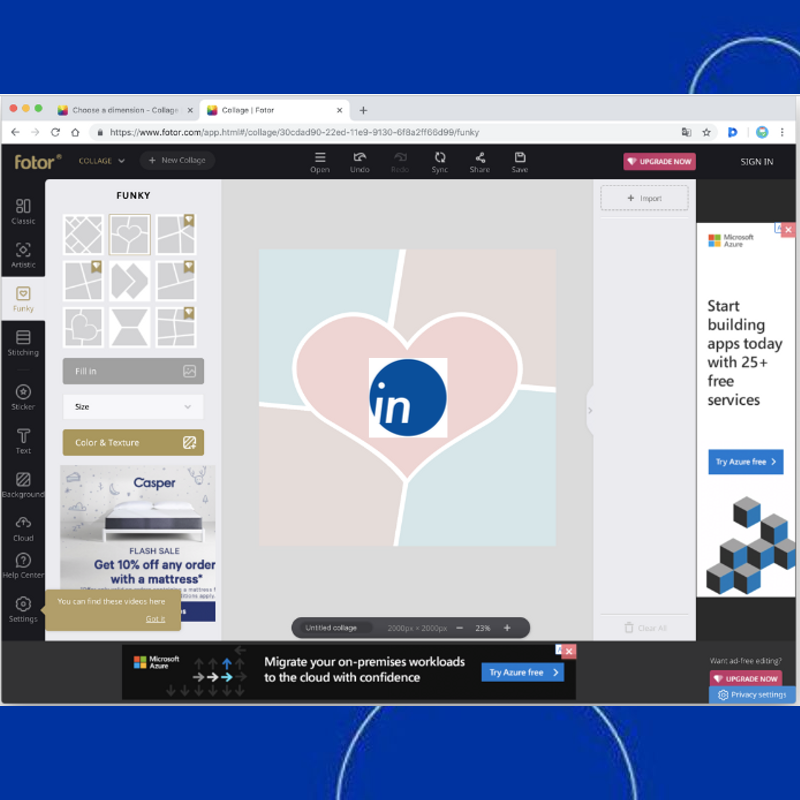
Task: Click the Open toolbar icon
Action: tap(320, 162)
